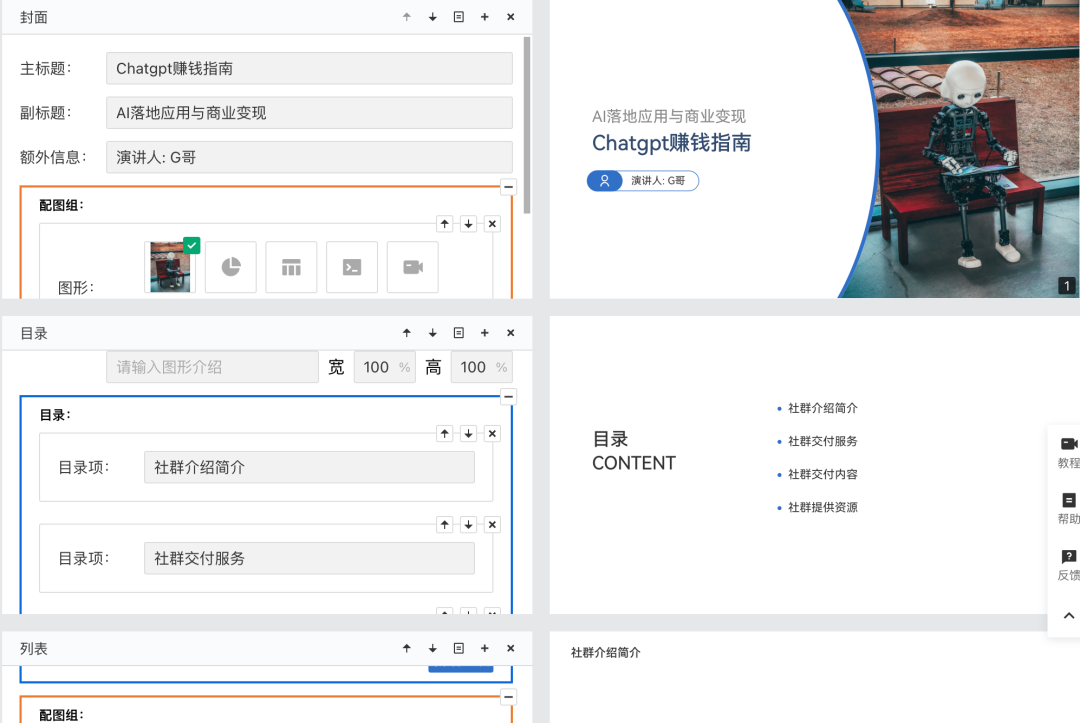Edit the 社群交付服务 目录项 field

tap(309, 558)
